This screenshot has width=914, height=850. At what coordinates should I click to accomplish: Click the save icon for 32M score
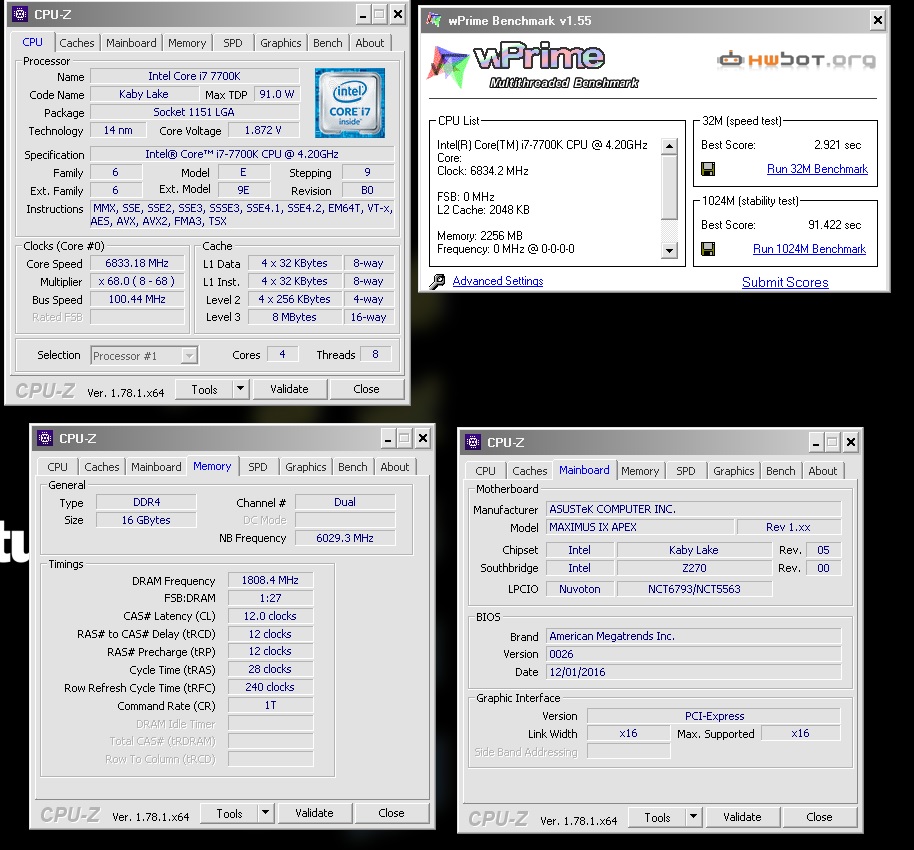click(708, 169)
